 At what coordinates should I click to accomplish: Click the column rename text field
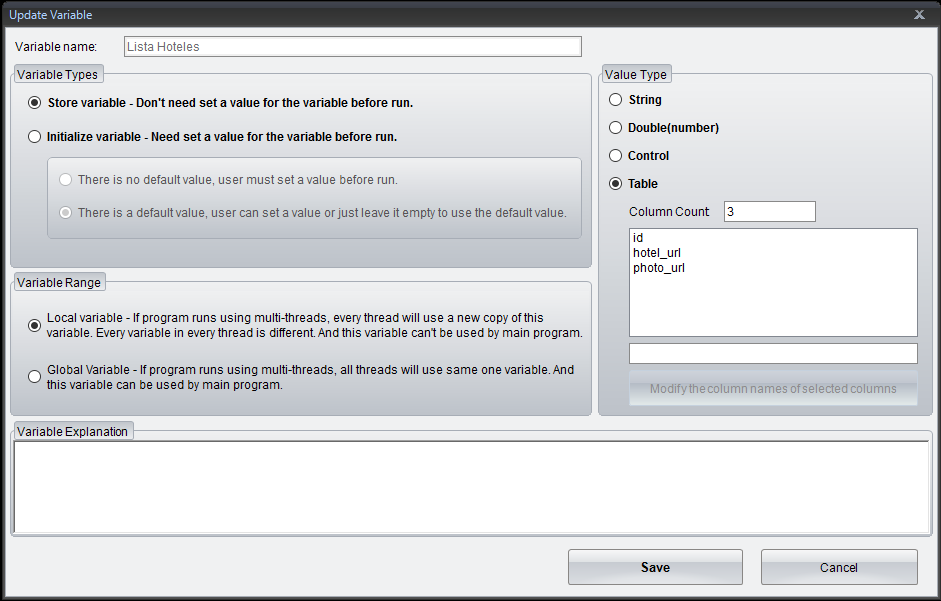(x=772, y=354)
